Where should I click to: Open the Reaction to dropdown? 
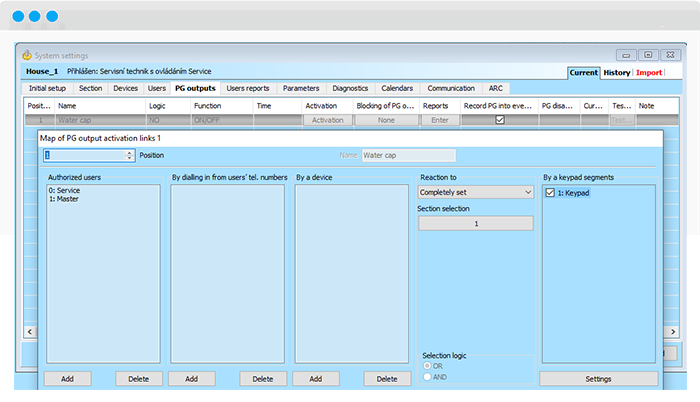tap(475, 192)
